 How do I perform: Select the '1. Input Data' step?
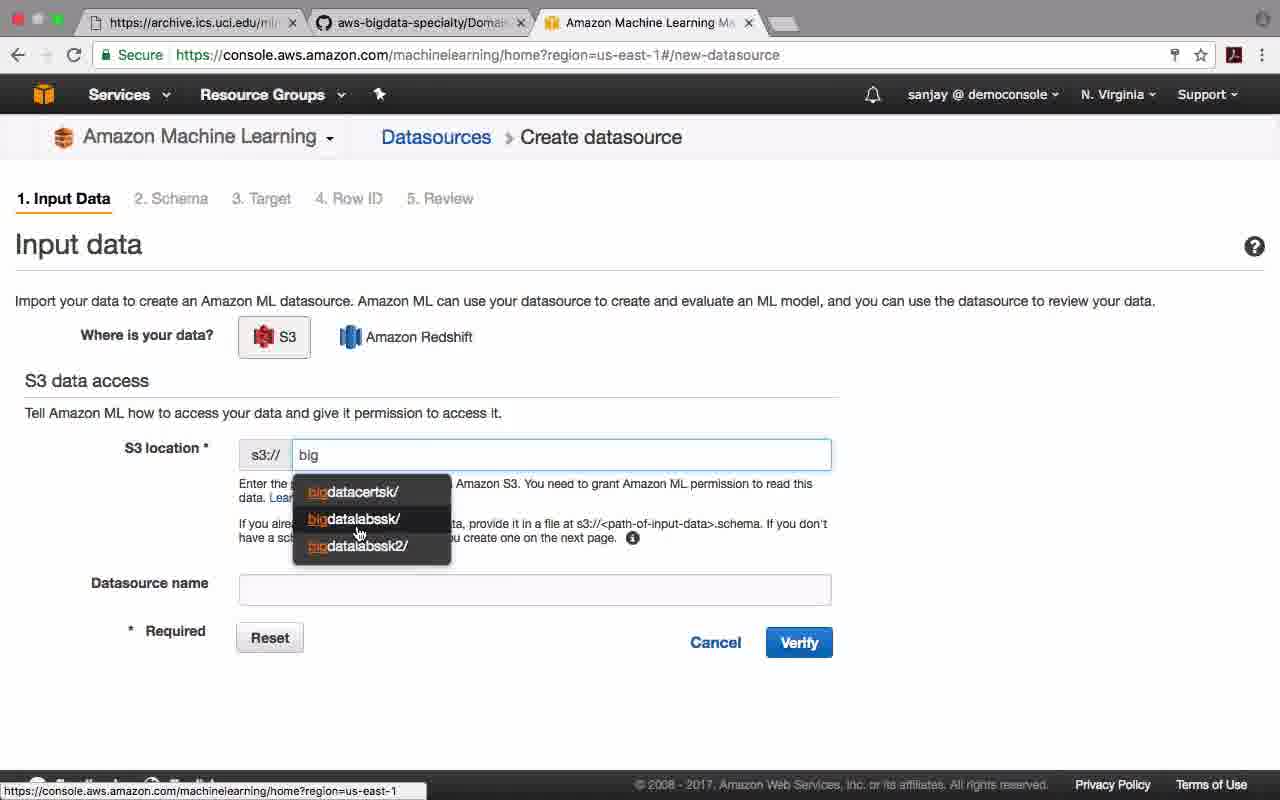point(64,198)
